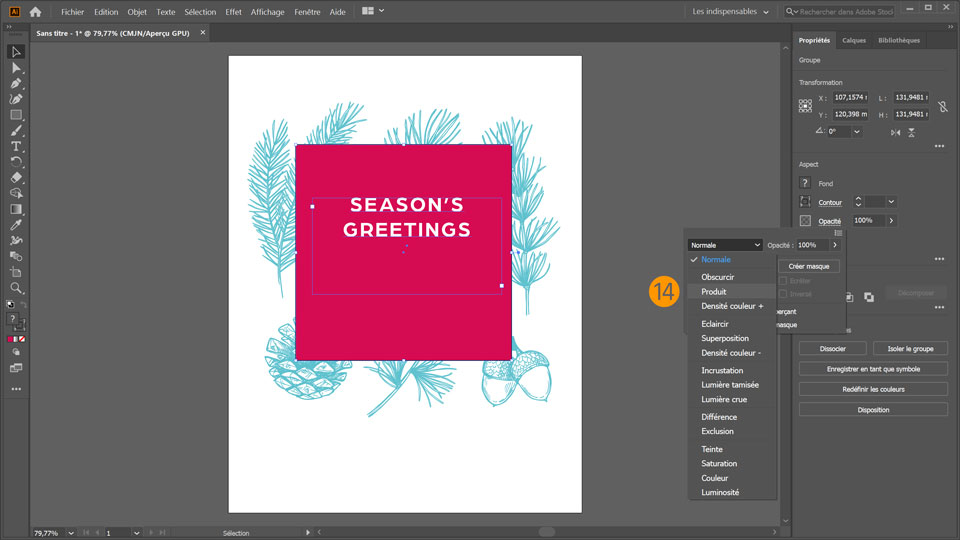Click Enregistrer en tant que symbole
The image size is (960, 540).
[x=873, y=369]
